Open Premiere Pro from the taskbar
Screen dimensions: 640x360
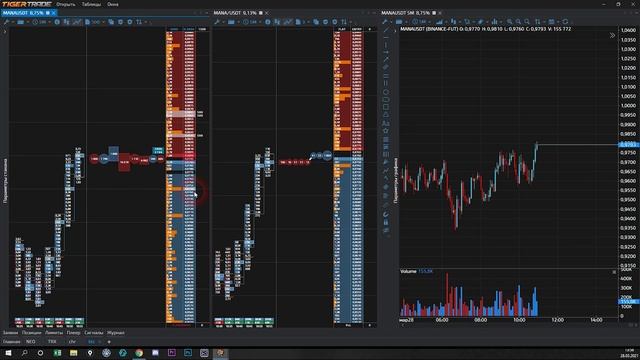coord(171,353)
